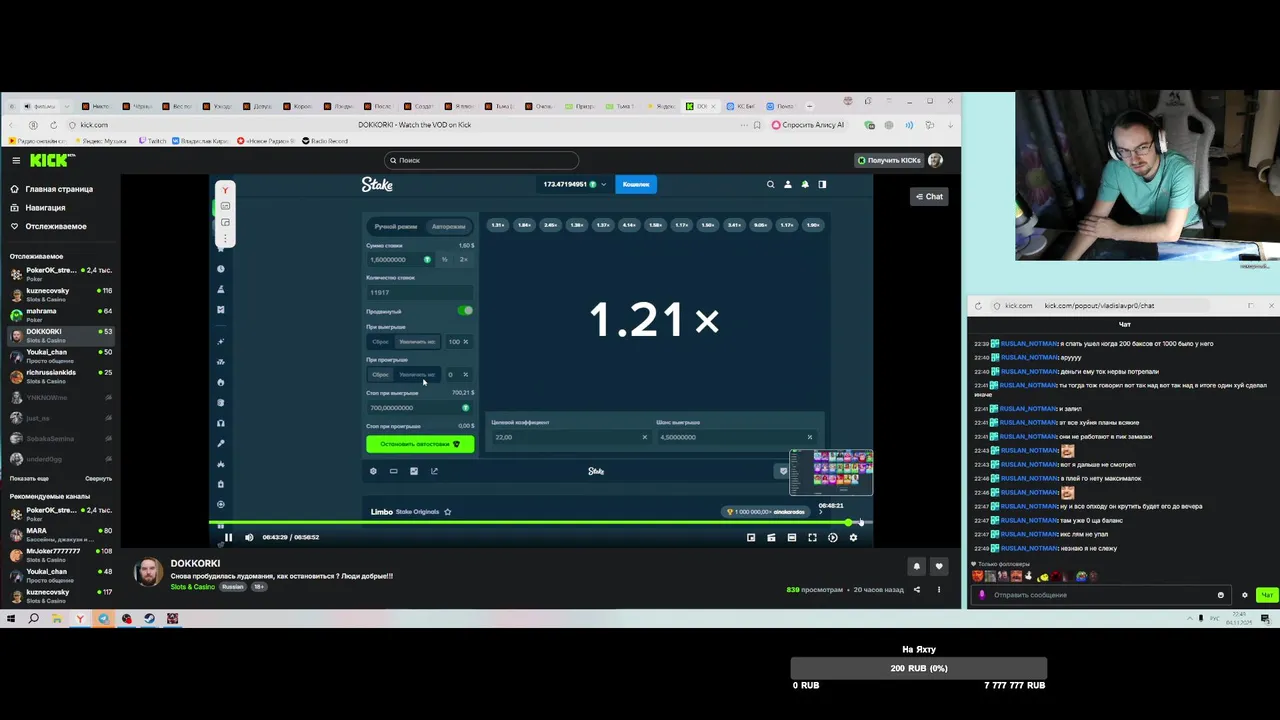Open Stake balance currency dropdown
The width and height of the screenshot is (1280, 720).
point(574,184)
